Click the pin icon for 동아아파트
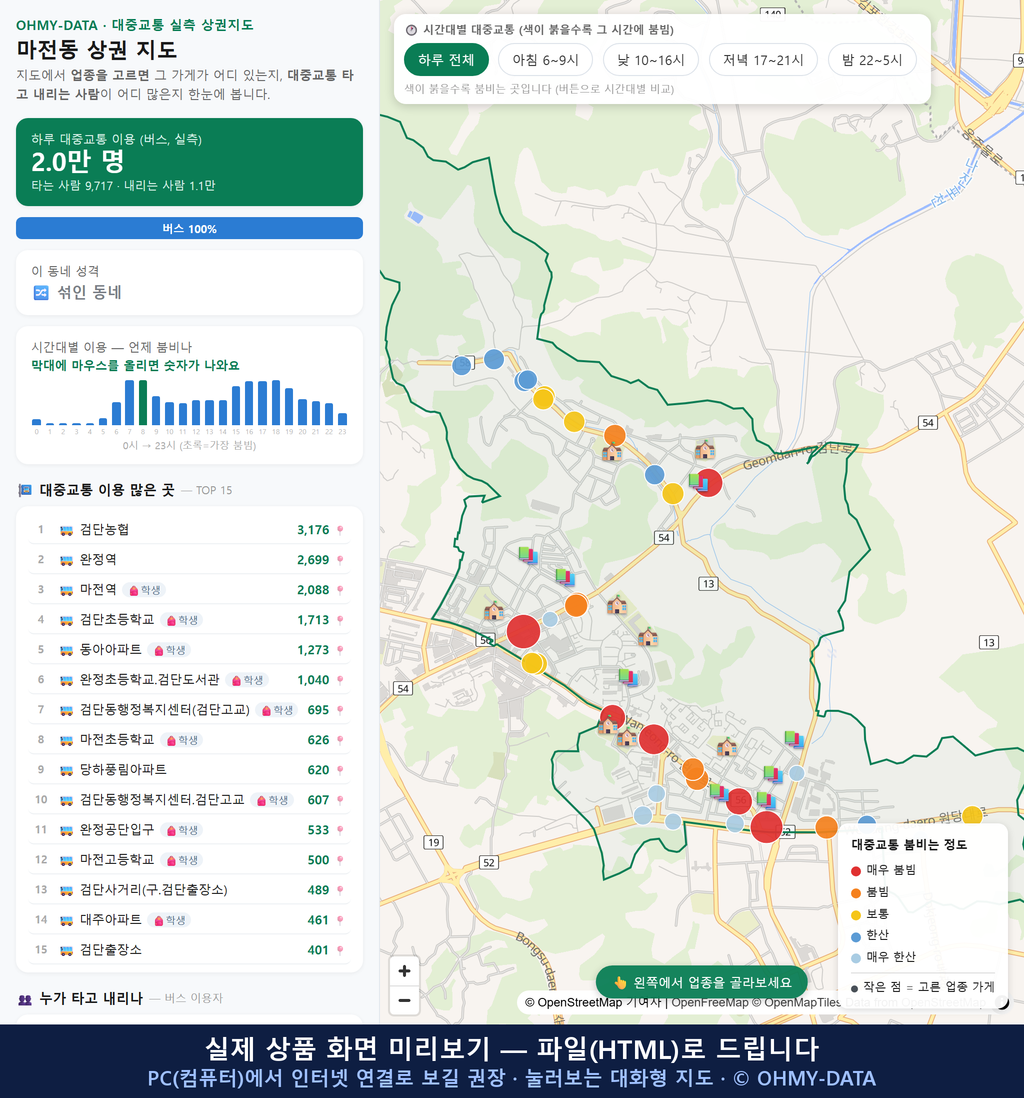The image size is (1024, 1098). (340, 651)
